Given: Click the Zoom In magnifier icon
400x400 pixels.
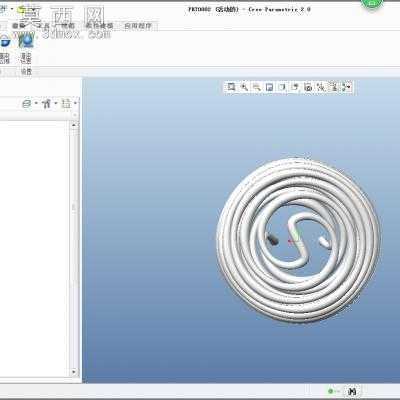Looking at the screenshot, I should [244, 87].
